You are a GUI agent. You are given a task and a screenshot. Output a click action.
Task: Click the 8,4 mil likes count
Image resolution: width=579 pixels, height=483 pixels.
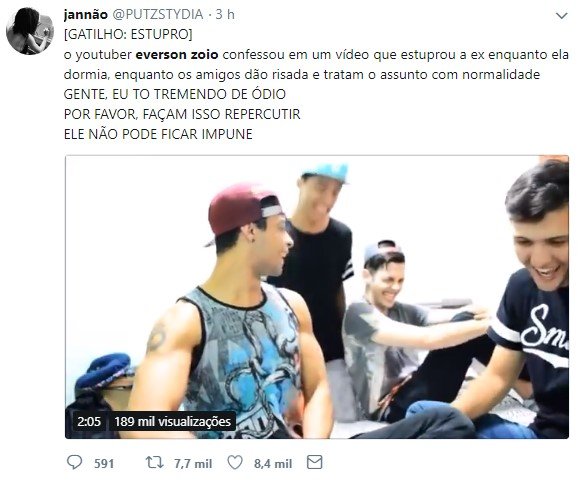tap(273, 464)
